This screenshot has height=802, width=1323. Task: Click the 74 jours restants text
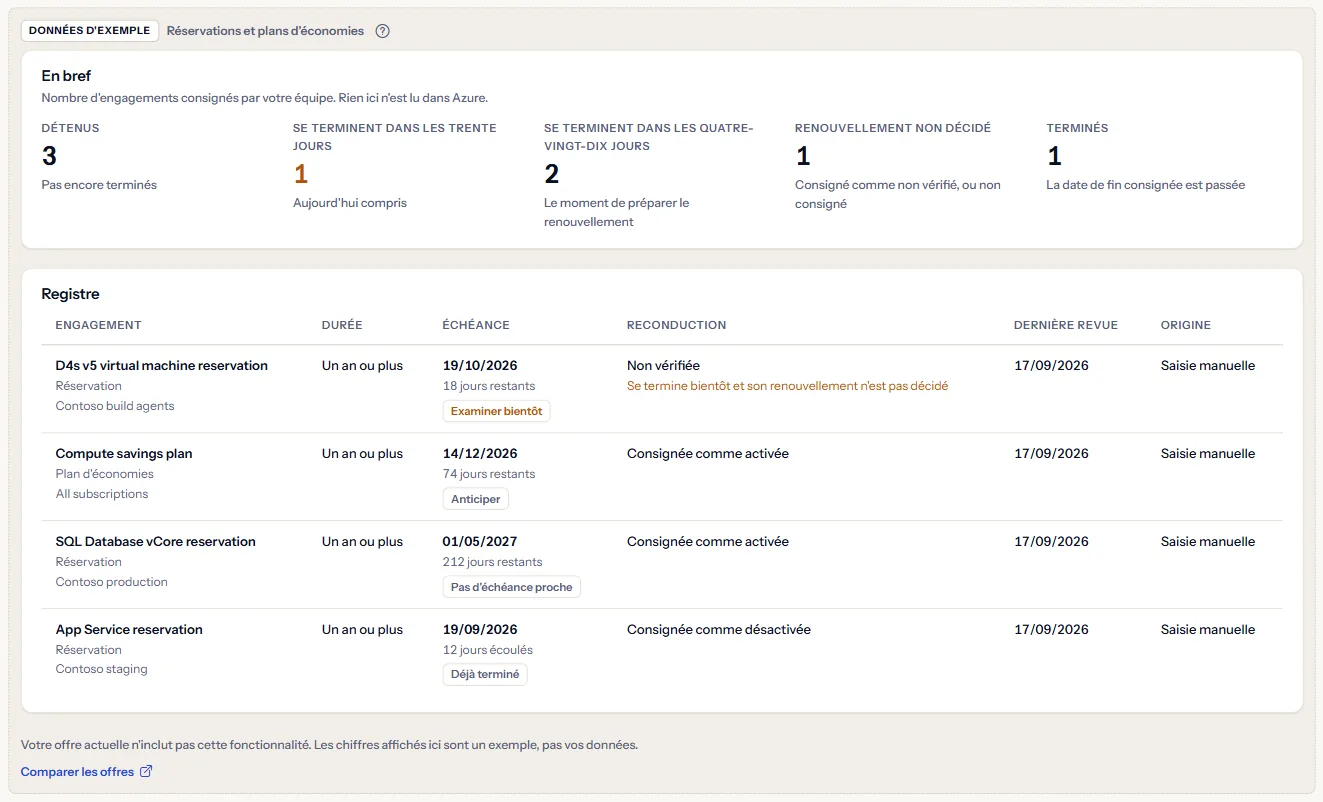(489, 474)
